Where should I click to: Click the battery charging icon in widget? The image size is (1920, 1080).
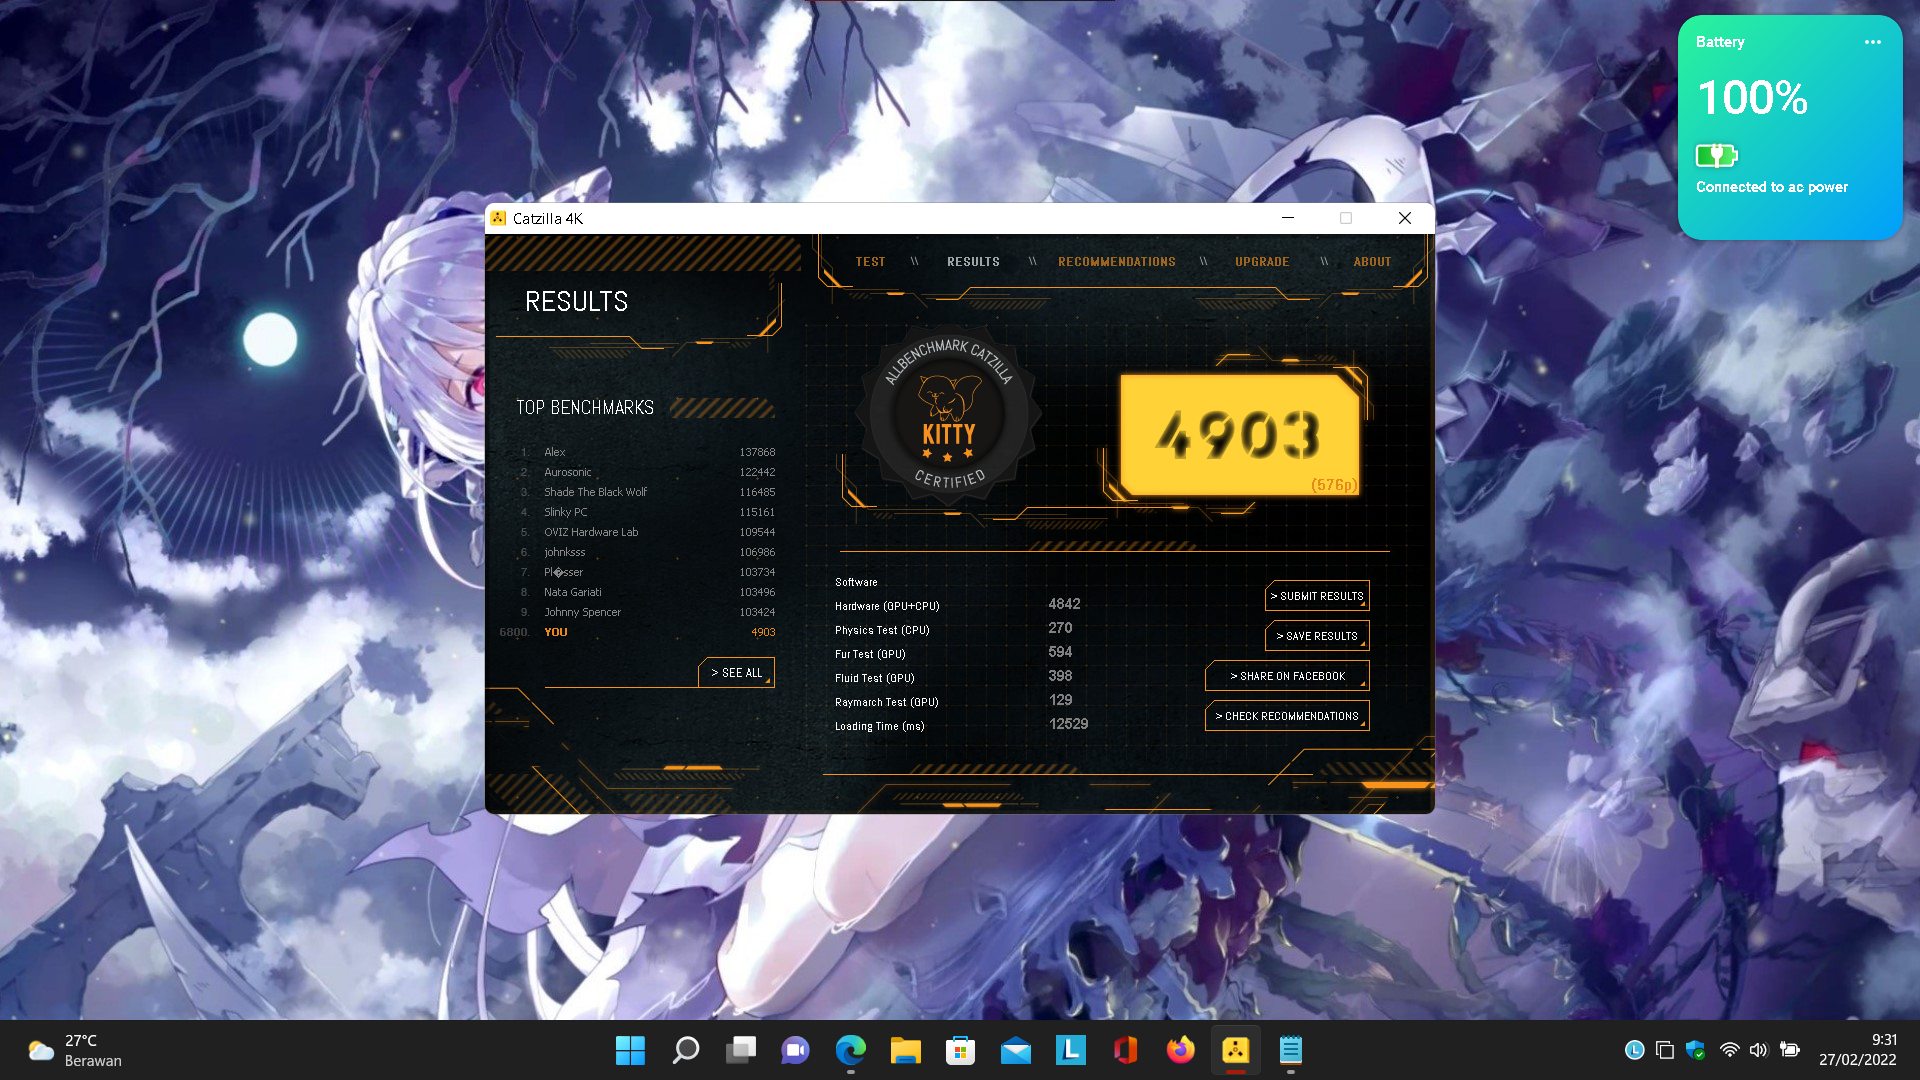click(1717, 155)
